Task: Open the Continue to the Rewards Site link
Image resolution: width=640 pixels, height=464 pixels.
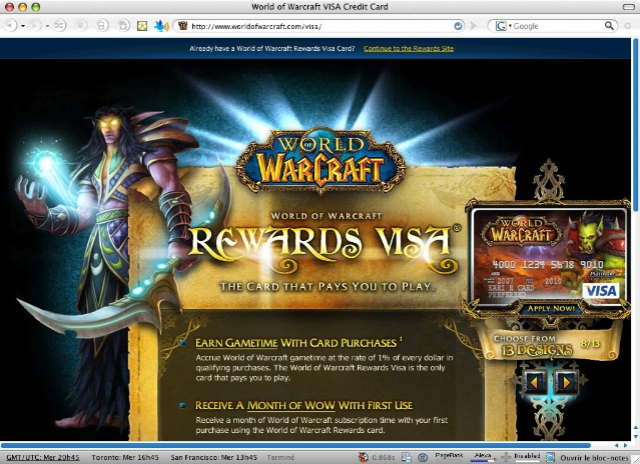Action: click(407, 47)
